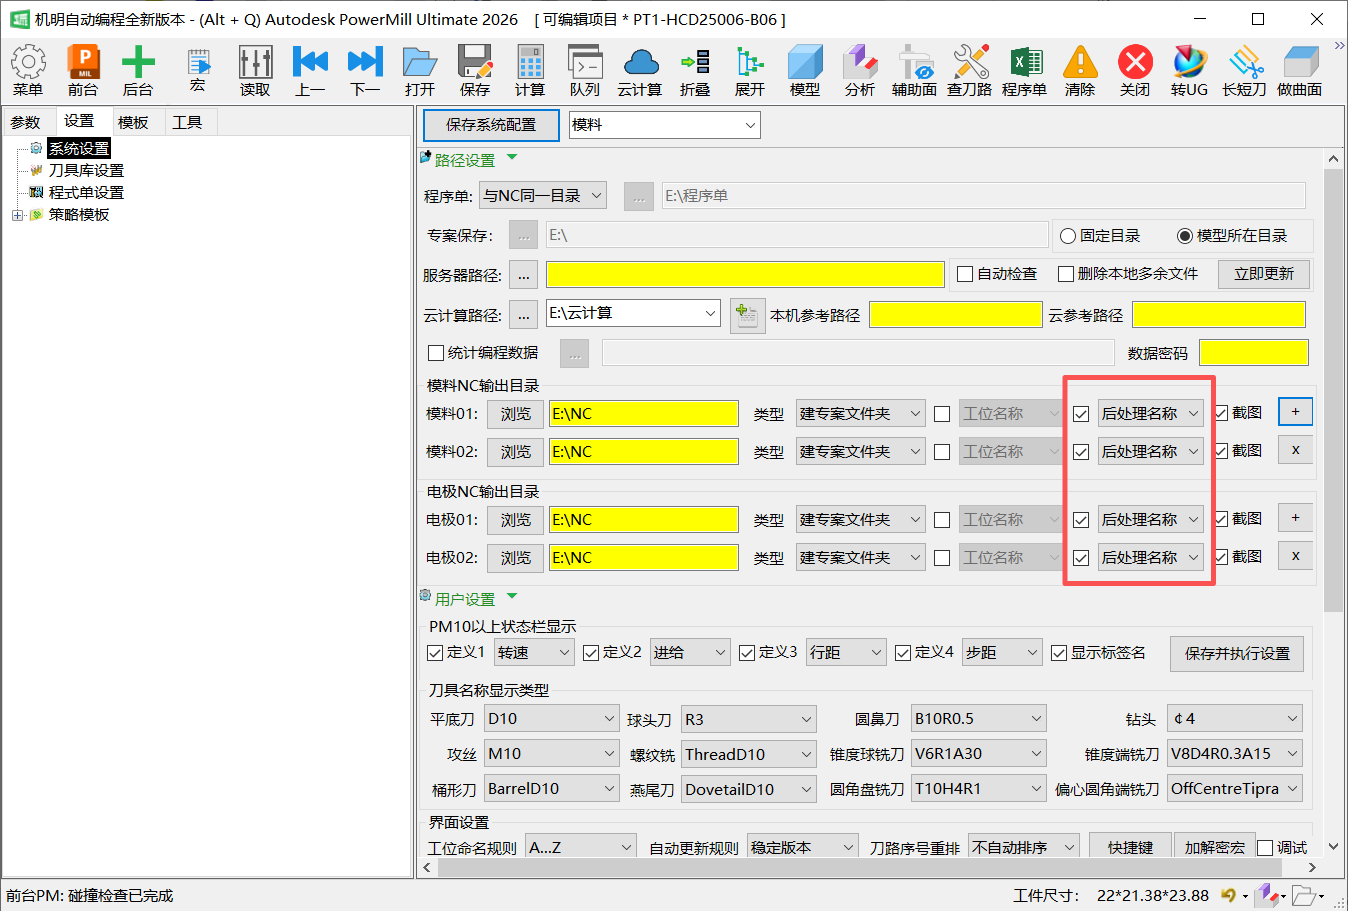Click the yellow 服务器路径 input field

click(x=745, y=275)
